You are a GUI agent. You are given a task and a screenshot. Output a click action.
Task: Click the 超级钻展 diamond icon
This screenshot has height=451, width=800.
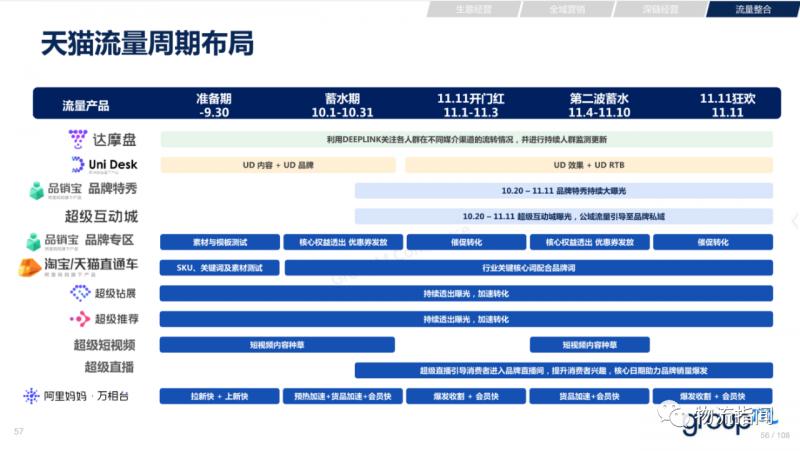coord(80,293)
